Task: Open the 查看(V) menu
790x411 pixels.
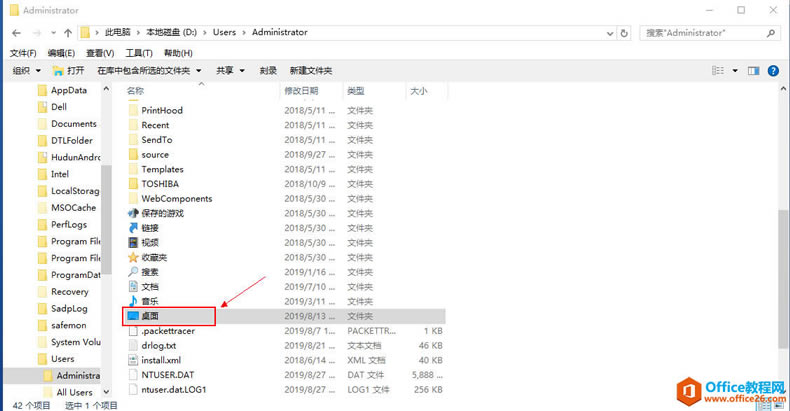Action: click(x=100, y=53)
